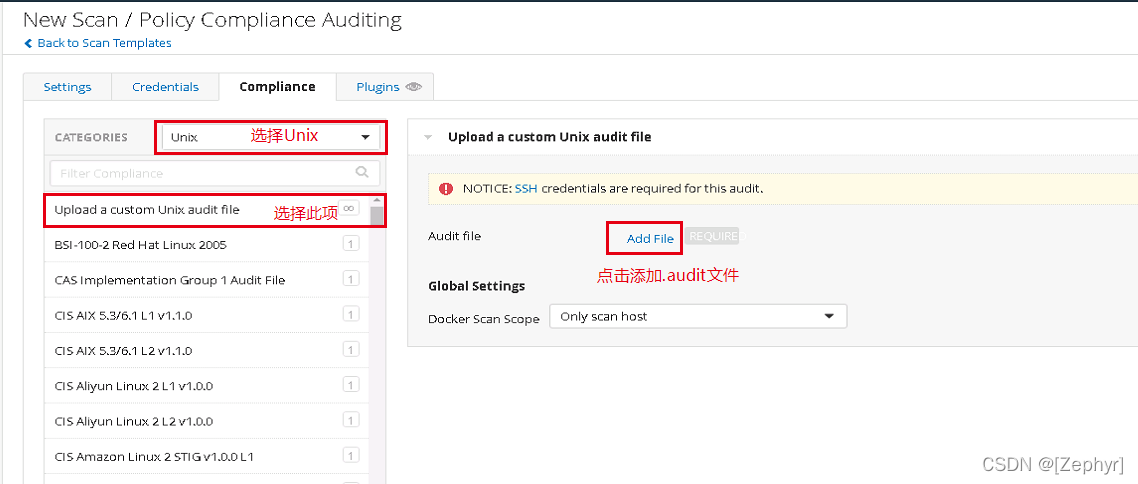Image resolution: width=1138 pixels, height=484 pixels.
Task: Click the Add File link
Action: pos(650,239)
